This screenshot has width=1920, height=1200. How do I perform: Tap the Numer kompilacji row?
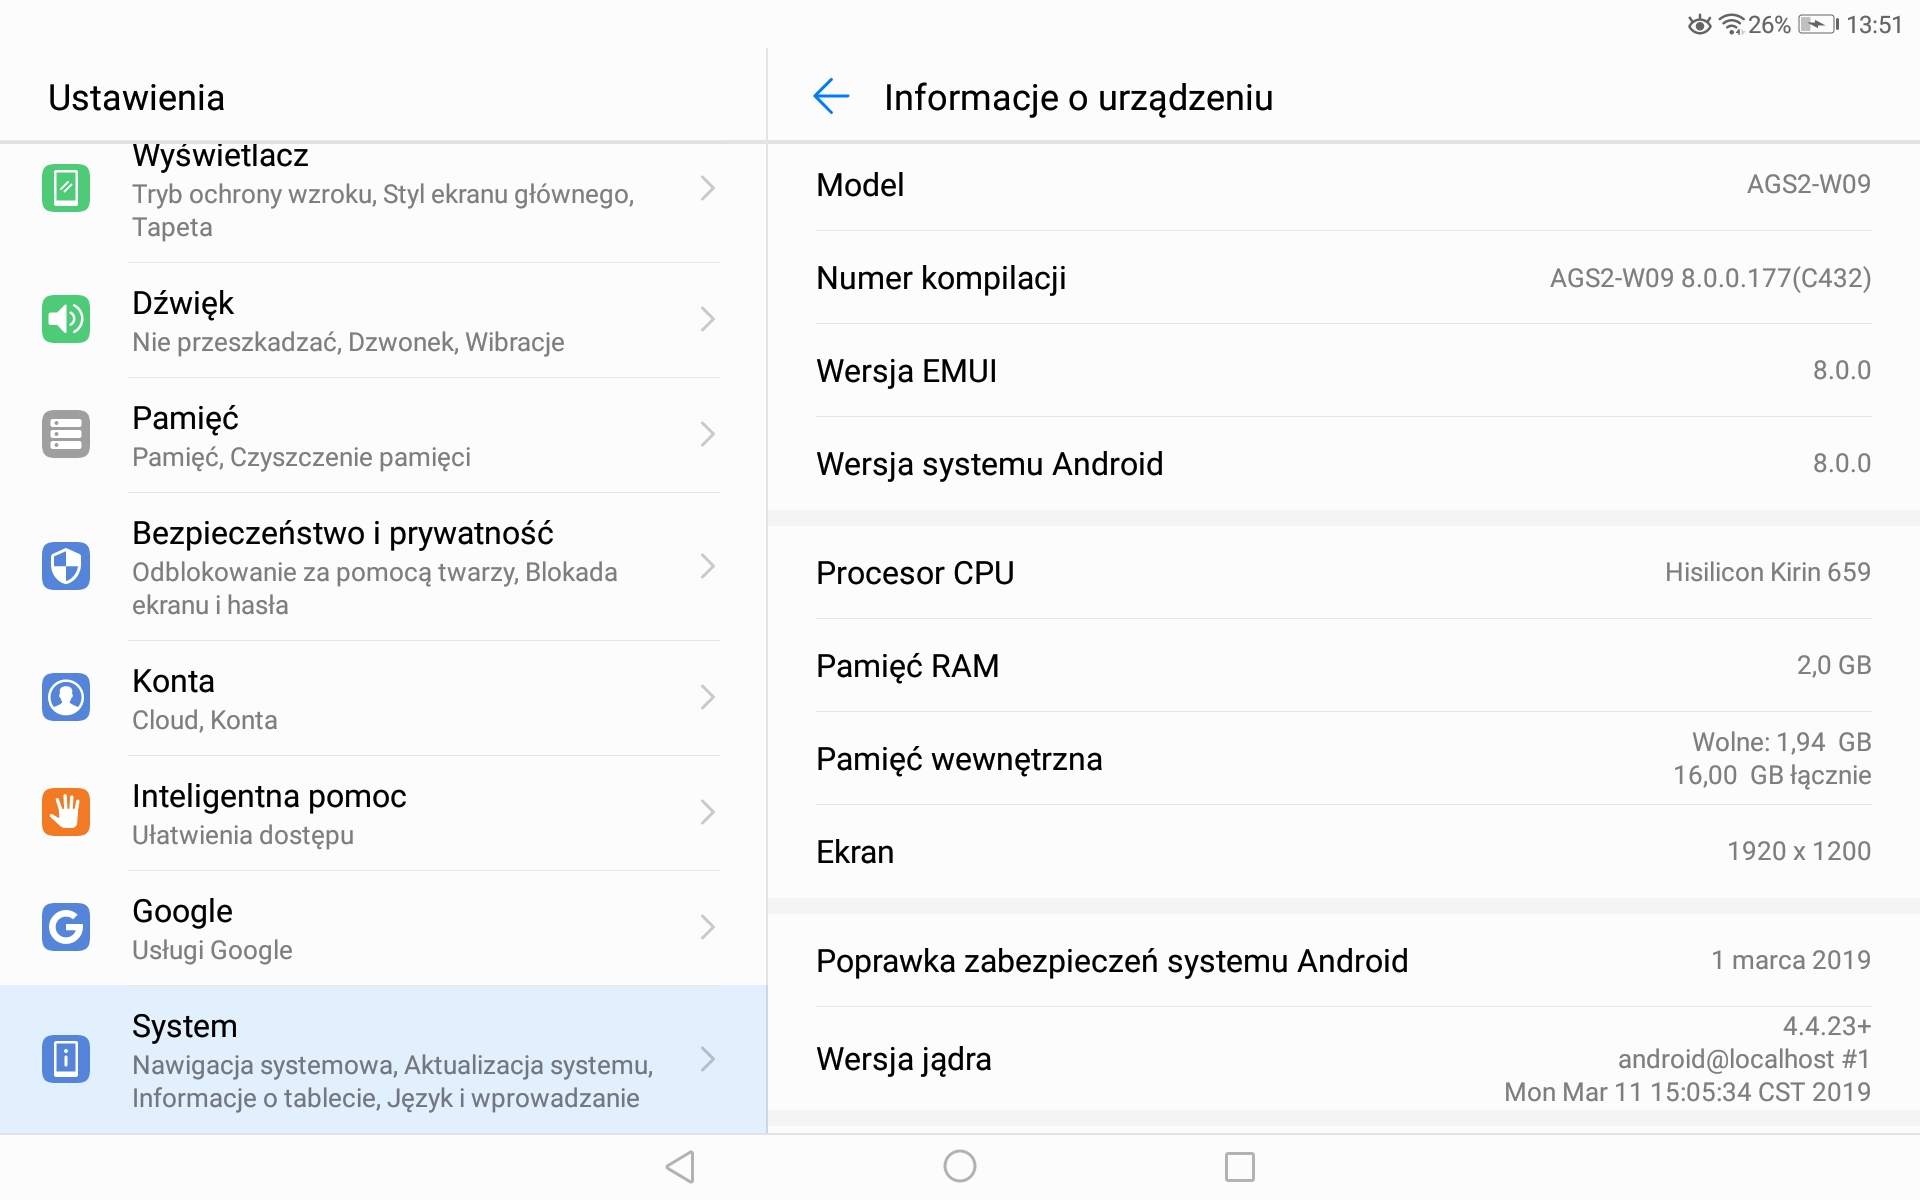1343,278
